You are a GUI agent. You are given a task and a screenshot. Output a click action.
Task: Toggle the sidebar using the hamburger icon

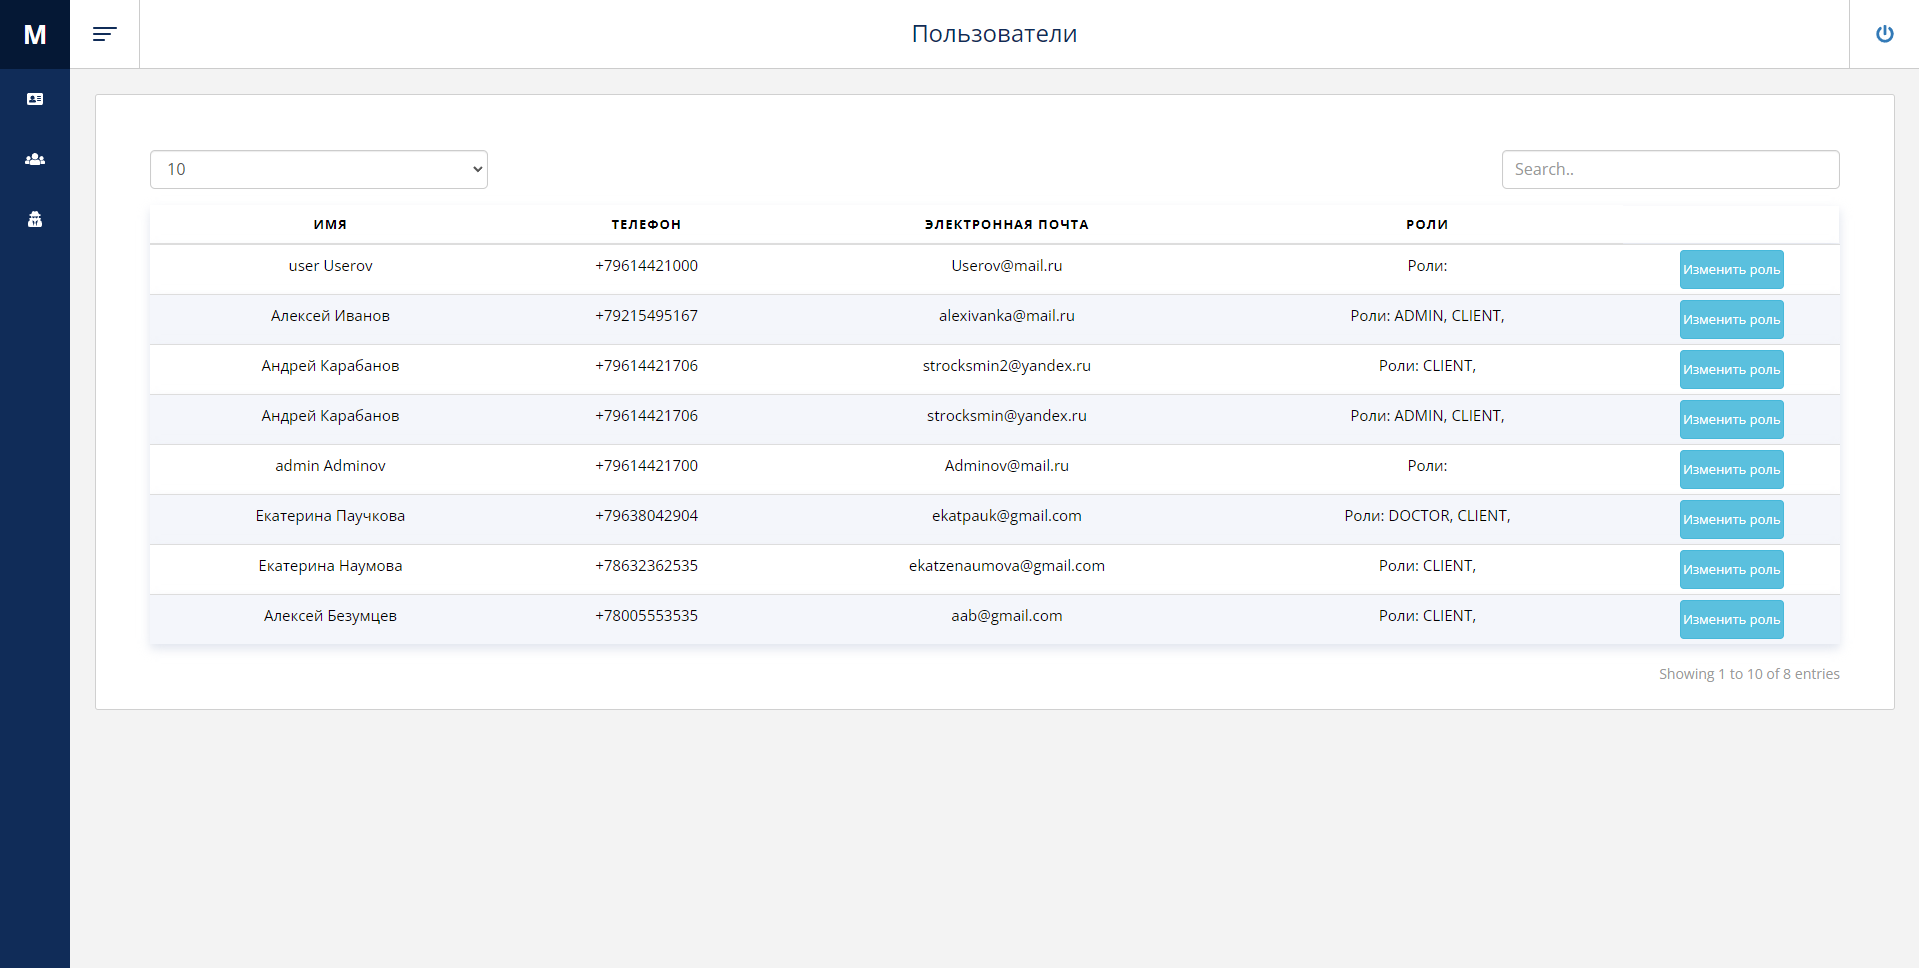104,33
